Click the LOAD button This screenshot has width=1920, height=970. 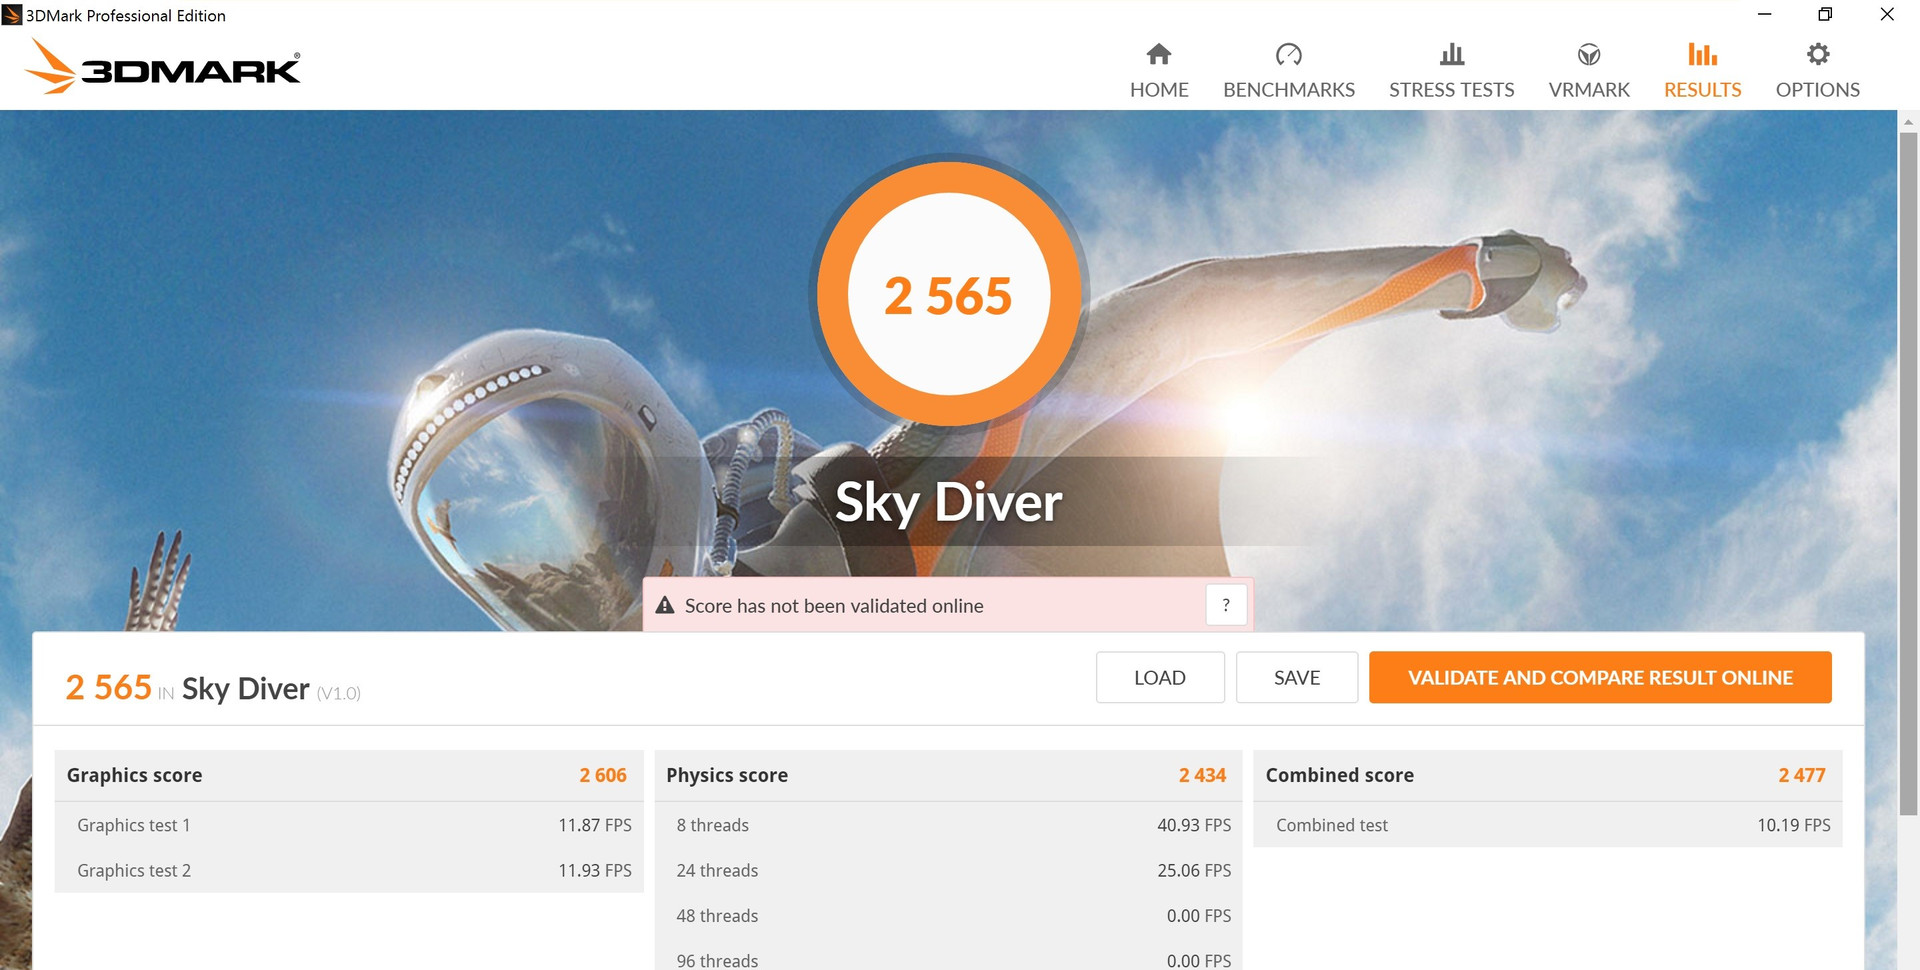pyautogui.click(x=1160, y=678)
